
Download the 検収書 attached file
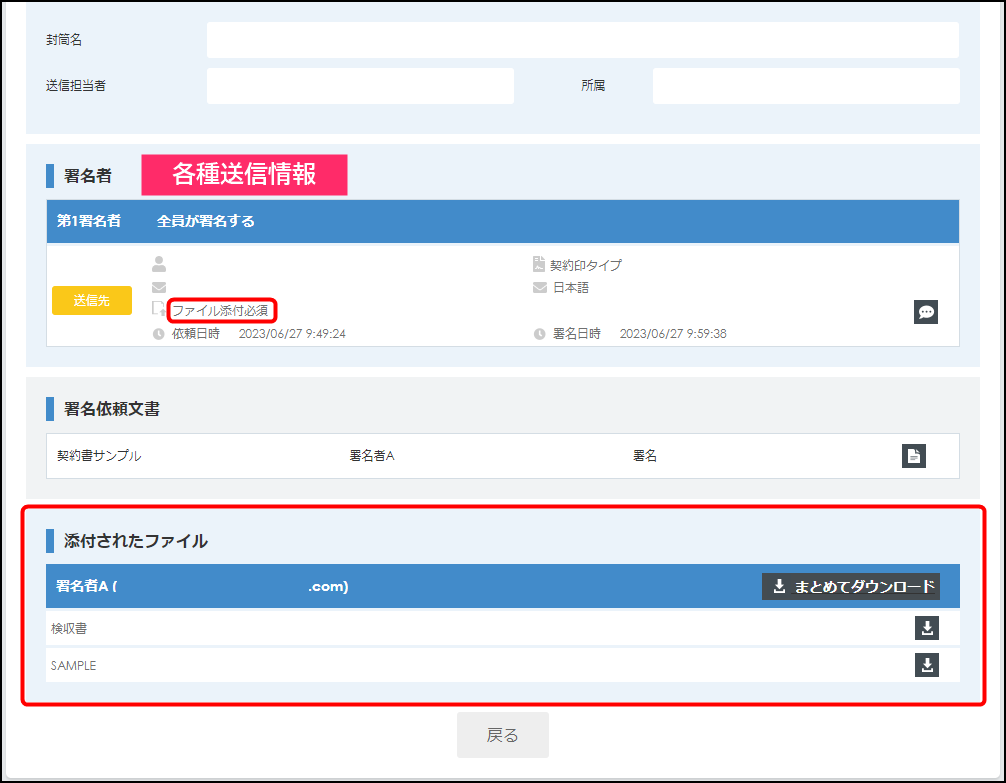[927, 628]
